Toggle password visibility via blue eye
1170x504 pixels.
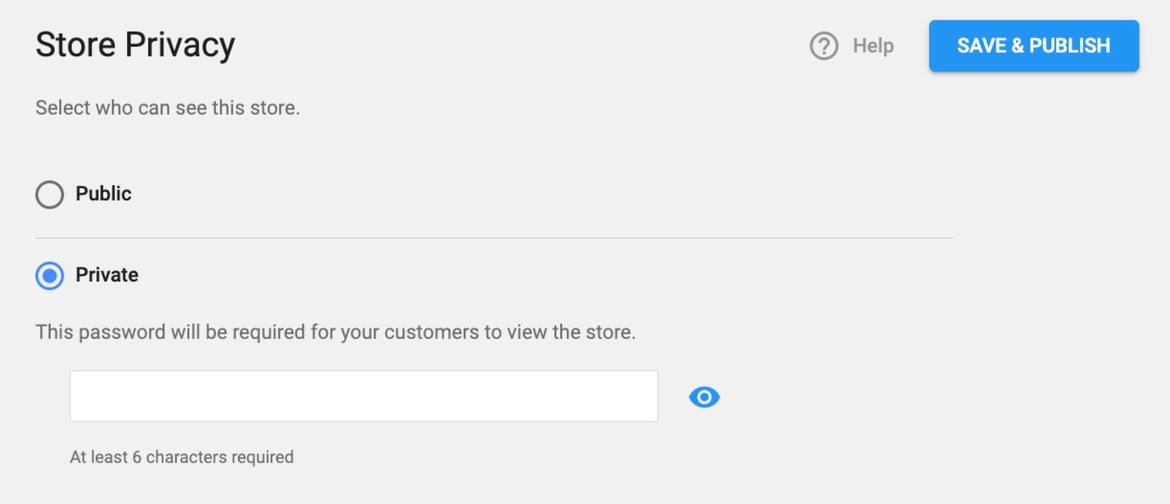[x=704, y=397]
